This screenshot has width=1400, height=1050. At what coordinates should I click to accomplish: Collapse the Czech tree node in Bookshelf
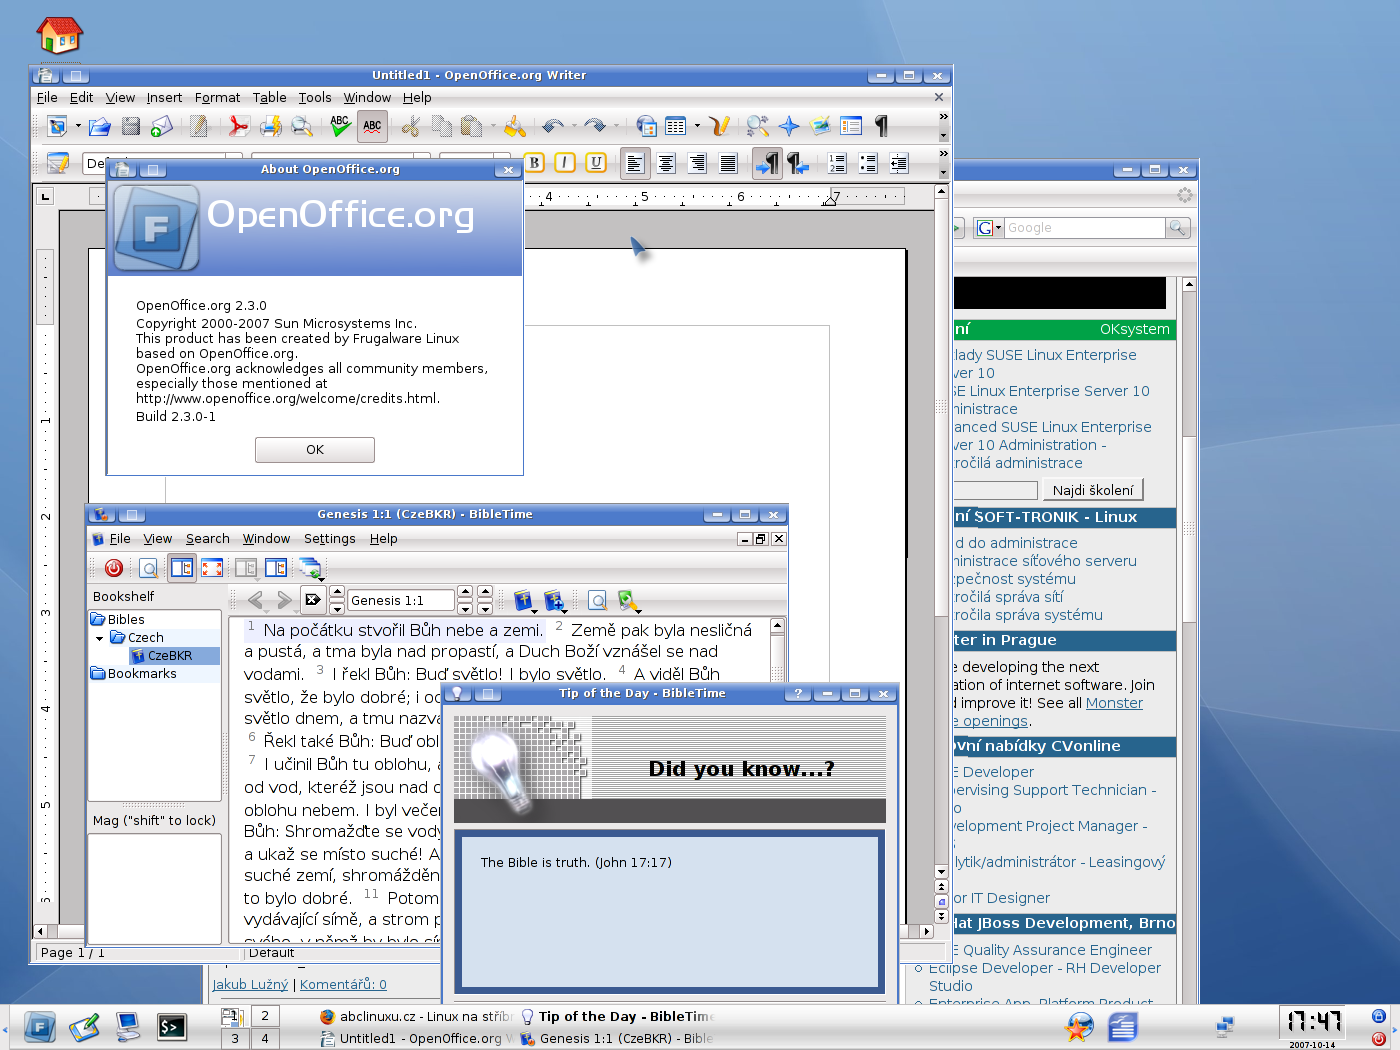(x=99, y=638)
